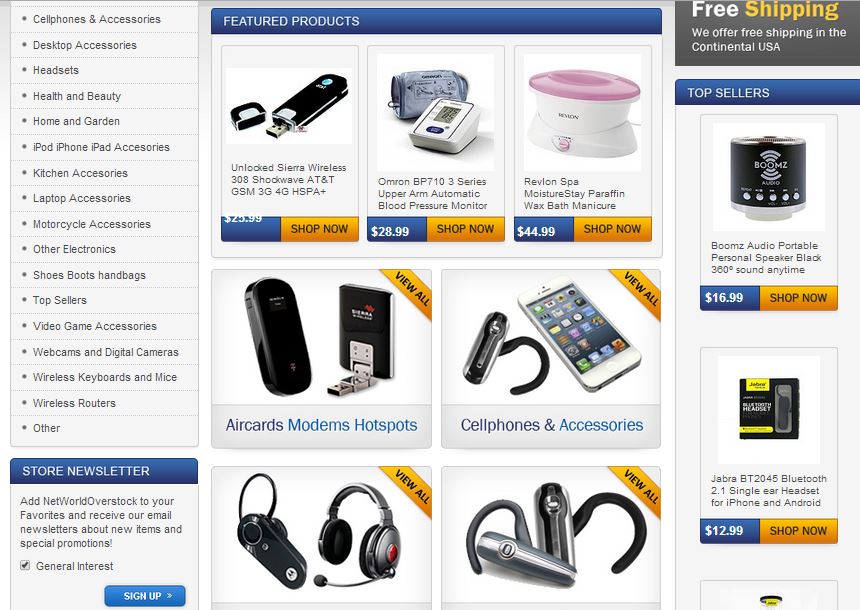Click SHOP NOW for the $12.99 Jabra headset
Viewport: 860px width, 610px height.
tap(798, 530)
